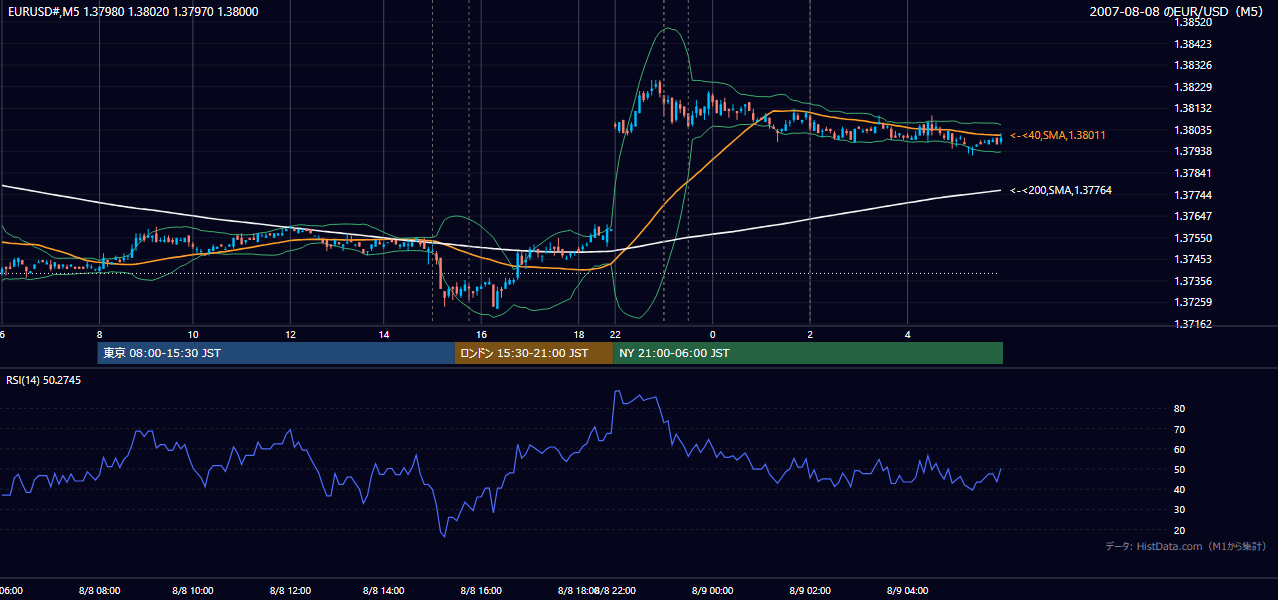1278x600 pixels.
Task: Click price axis label 1.37453
Action: pos(1193,259)
